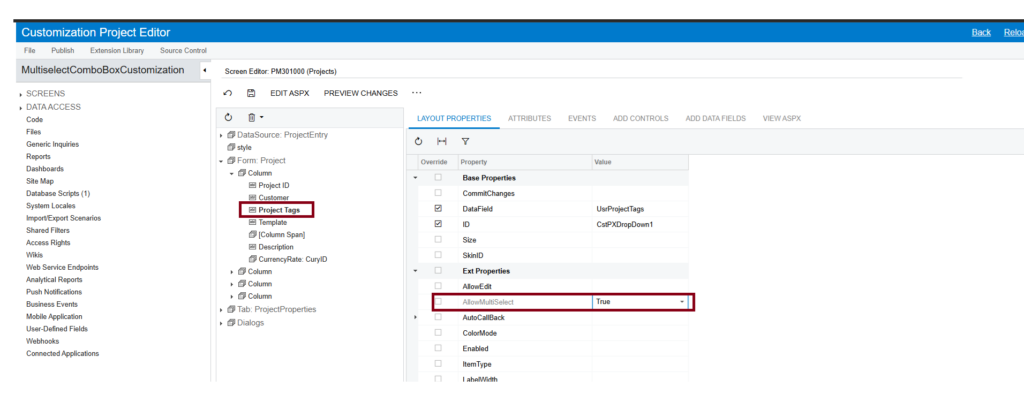This screenshot has height=395, width=1024.
Task: Select Project Tags in the tree
Action: click(279, 210)
